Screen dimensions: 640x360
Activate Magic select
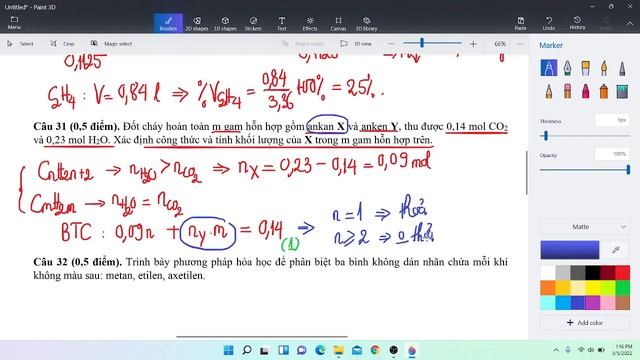pos(111,44)
